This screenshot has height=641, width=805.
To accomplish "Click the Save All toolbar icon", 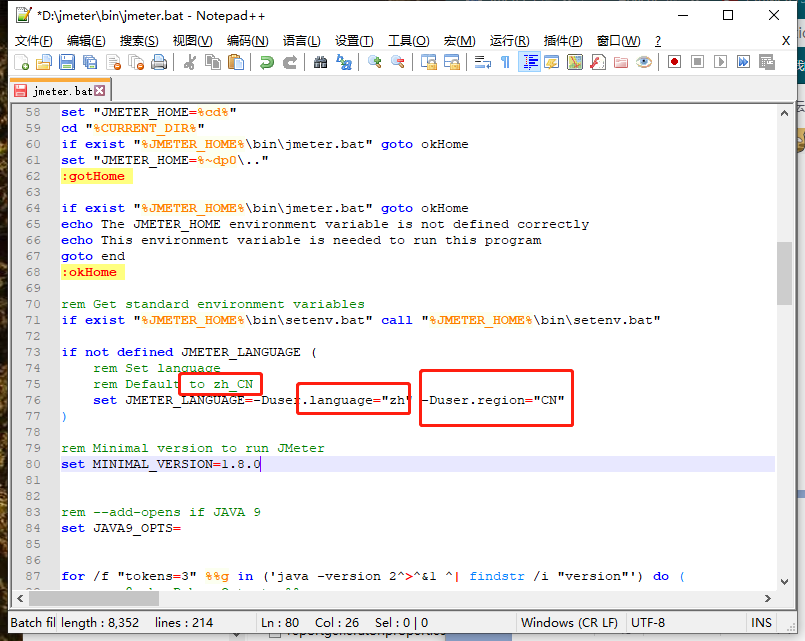I will point(90,62).
